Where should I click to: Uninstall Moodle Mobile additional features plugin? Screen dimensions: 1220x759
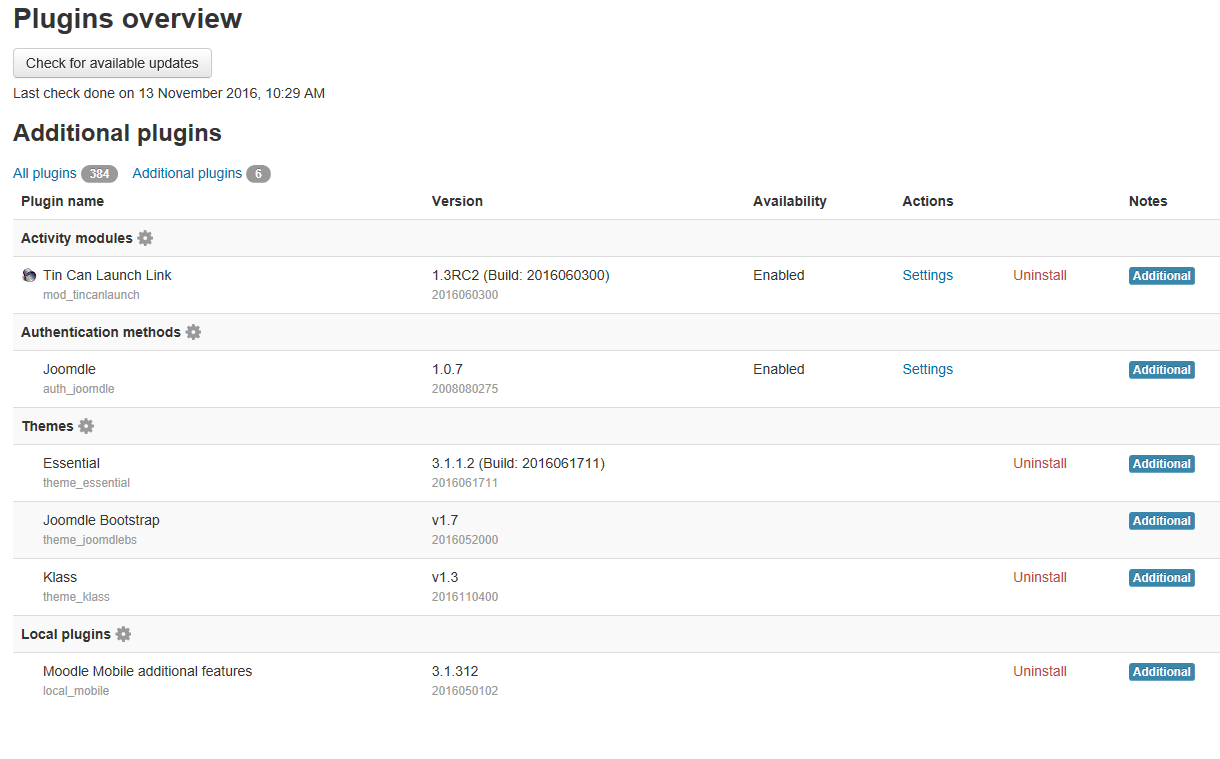pyautogui.click(x=1039, y=672)
